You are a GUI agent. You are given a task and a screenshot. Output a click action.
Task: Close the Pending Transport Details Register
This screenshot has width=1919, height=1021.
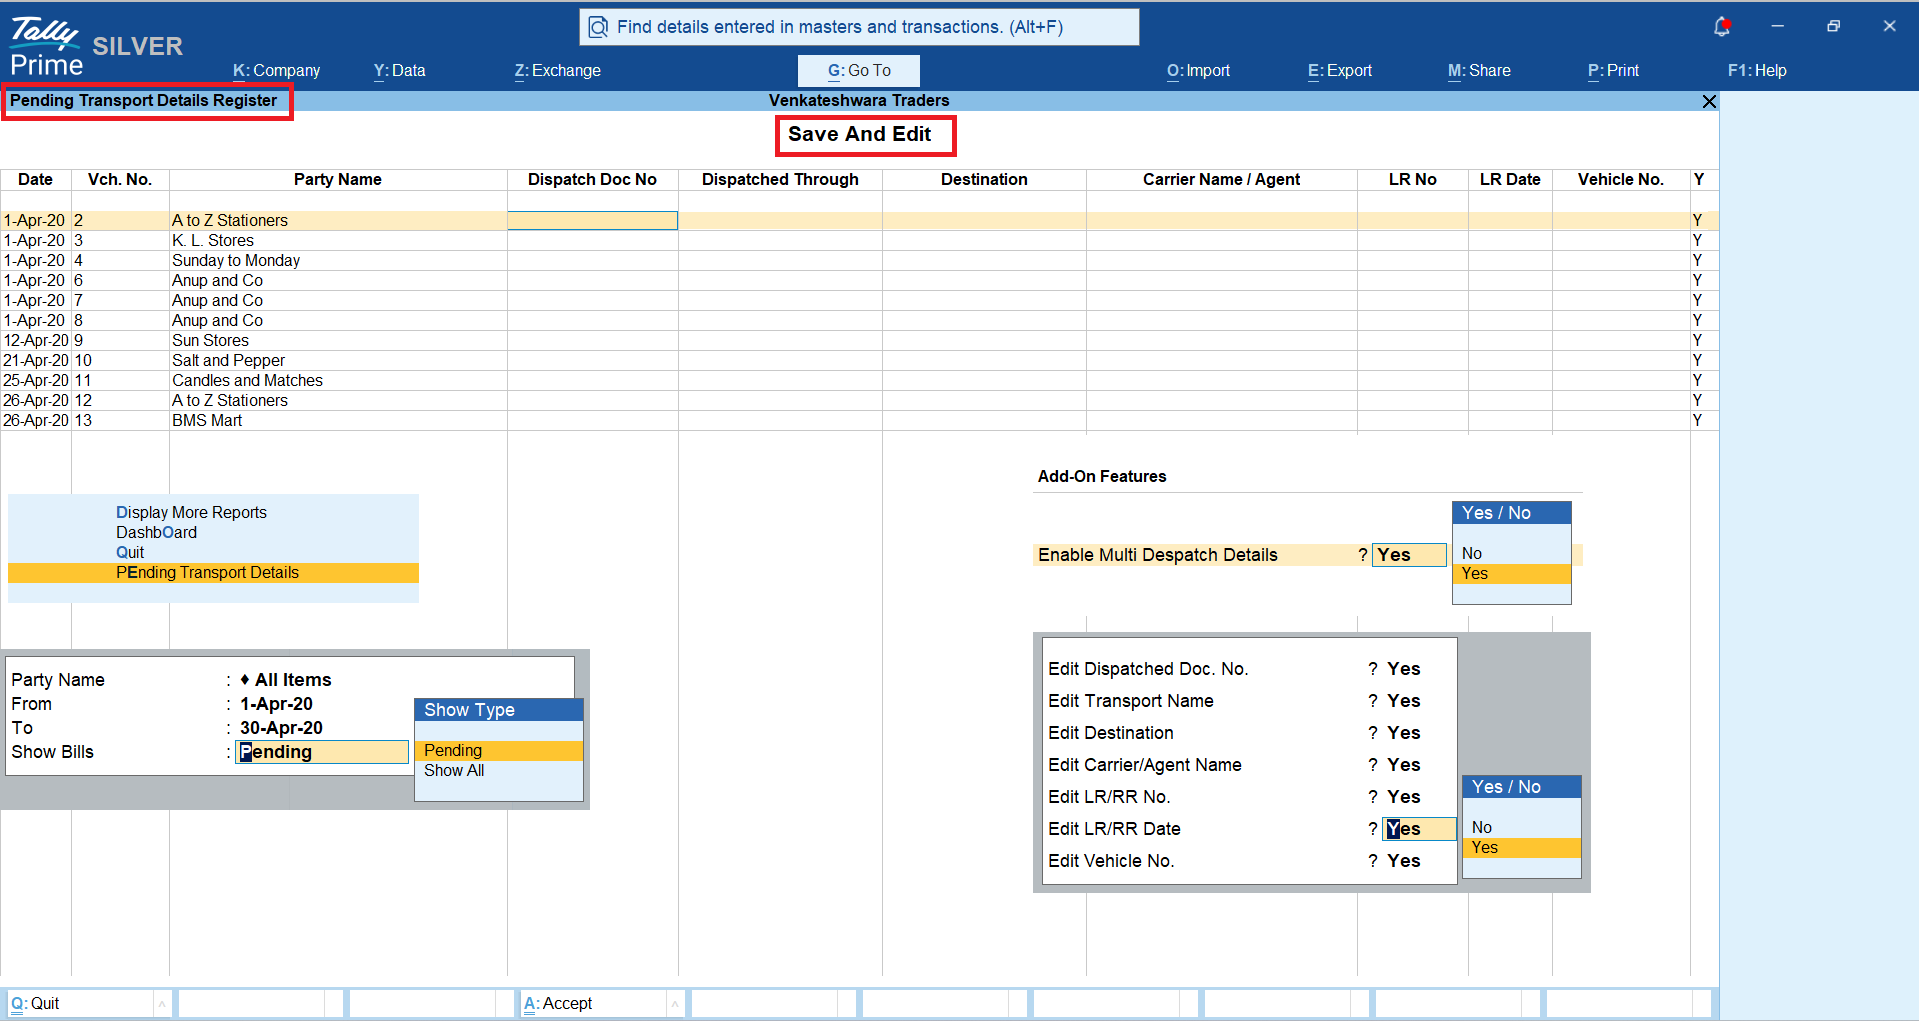[1709, 101]
